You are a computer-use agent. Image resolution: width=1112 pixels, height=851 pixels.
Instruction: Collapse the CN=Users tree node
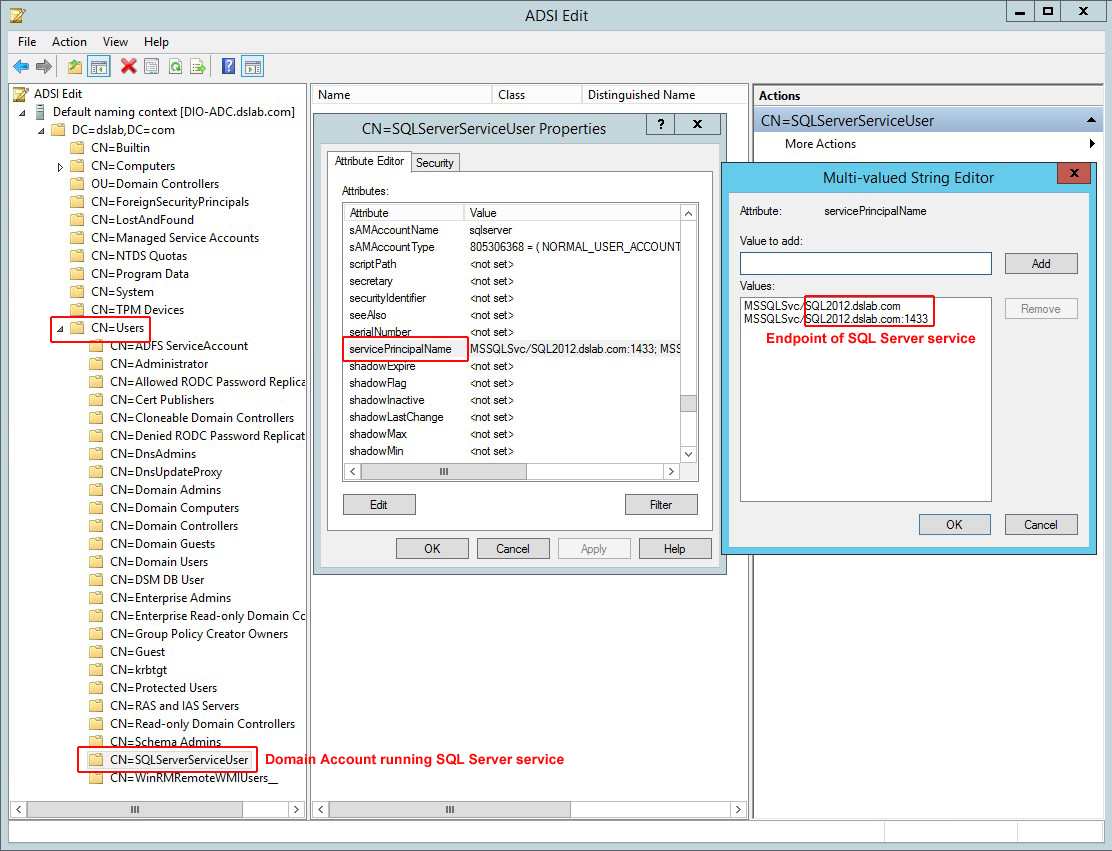click(60, 329)
